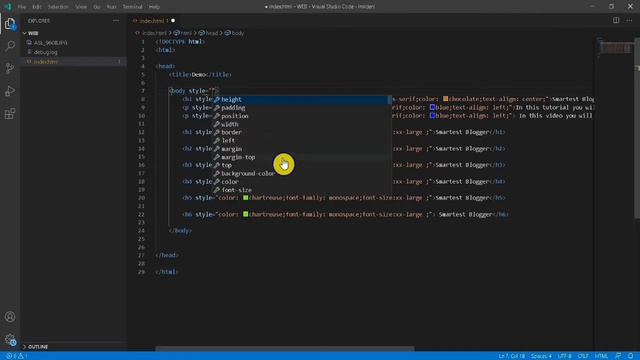
Task: Click the chartreuse swatch on line 22
Action: click(245, 214)
